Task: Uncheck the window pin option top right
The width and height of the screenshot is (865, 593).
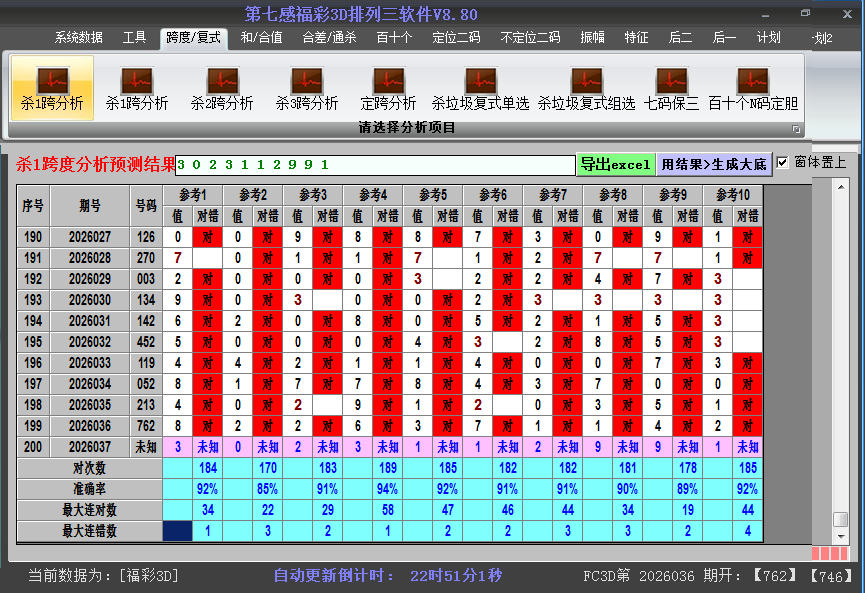Action: point(783,162)
